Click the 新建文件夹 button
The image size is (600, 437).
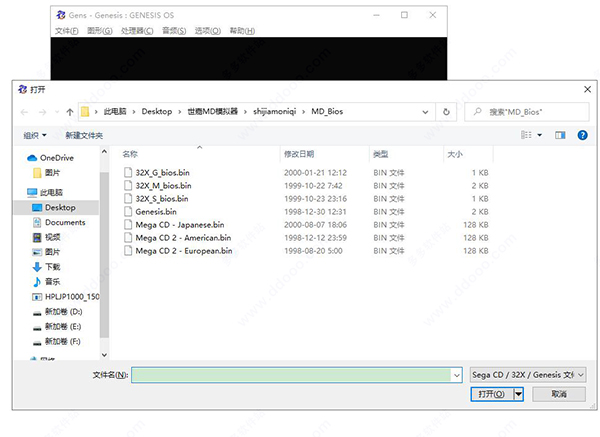coord(84,135)
